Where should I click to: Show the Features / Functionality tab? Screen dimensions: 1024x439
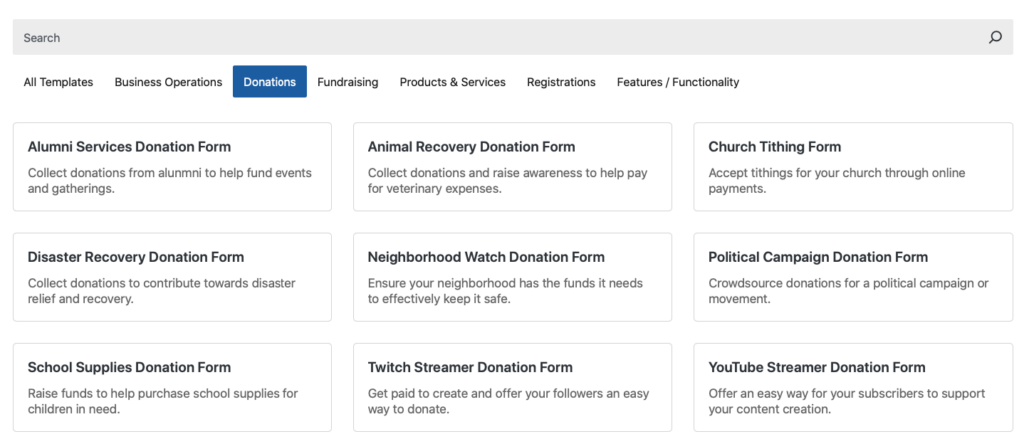[x=678, y=82]
